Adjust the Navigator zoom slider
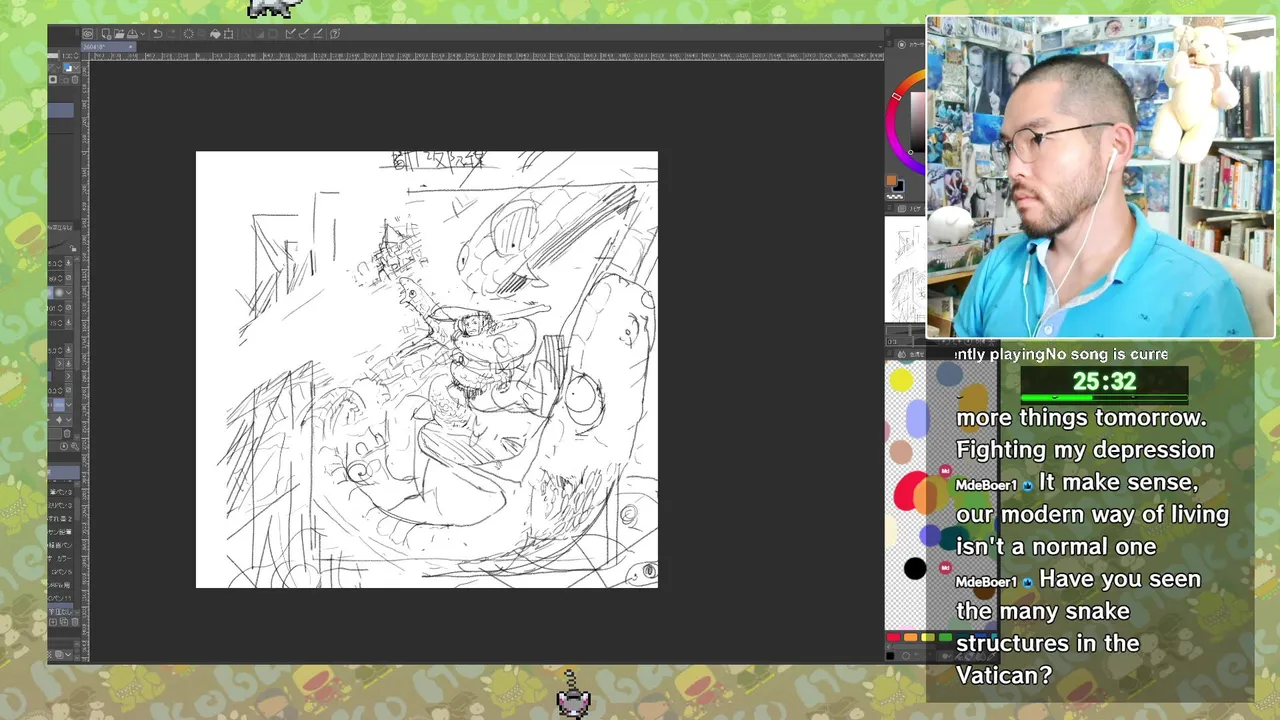The height and width of the screenshot is (720, 1280). click(x=905, y=330)
